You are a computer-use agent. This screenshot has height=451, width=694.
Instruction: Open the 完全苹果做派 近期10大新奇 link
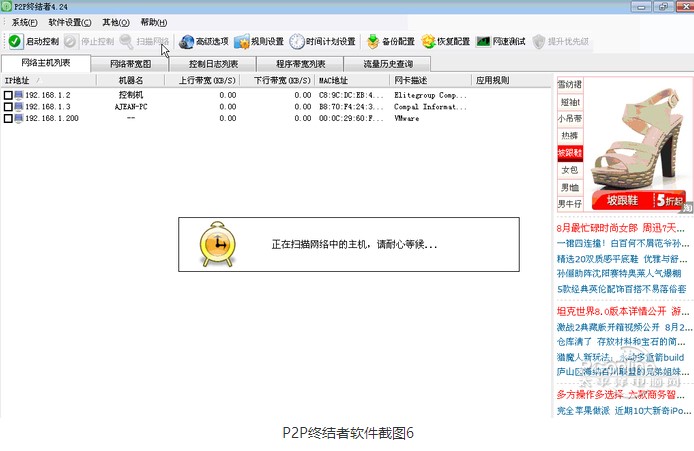tap(624, 411)
